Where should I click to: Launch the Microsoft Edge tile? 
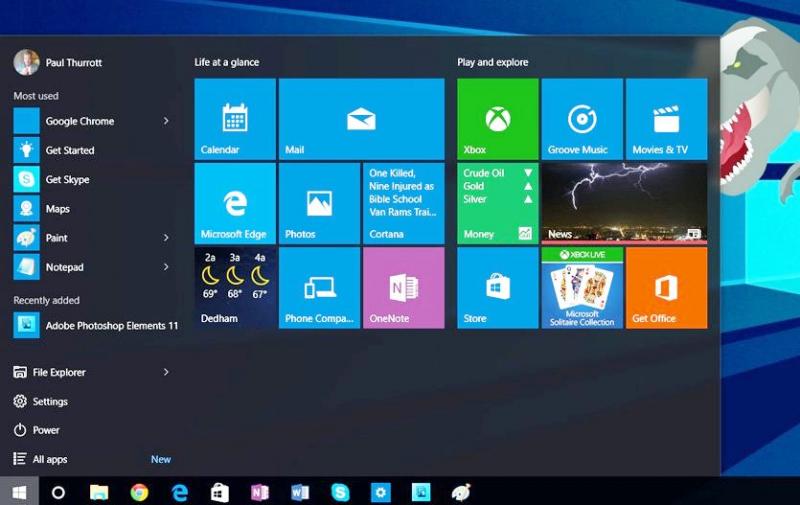[x=235, y=204]
